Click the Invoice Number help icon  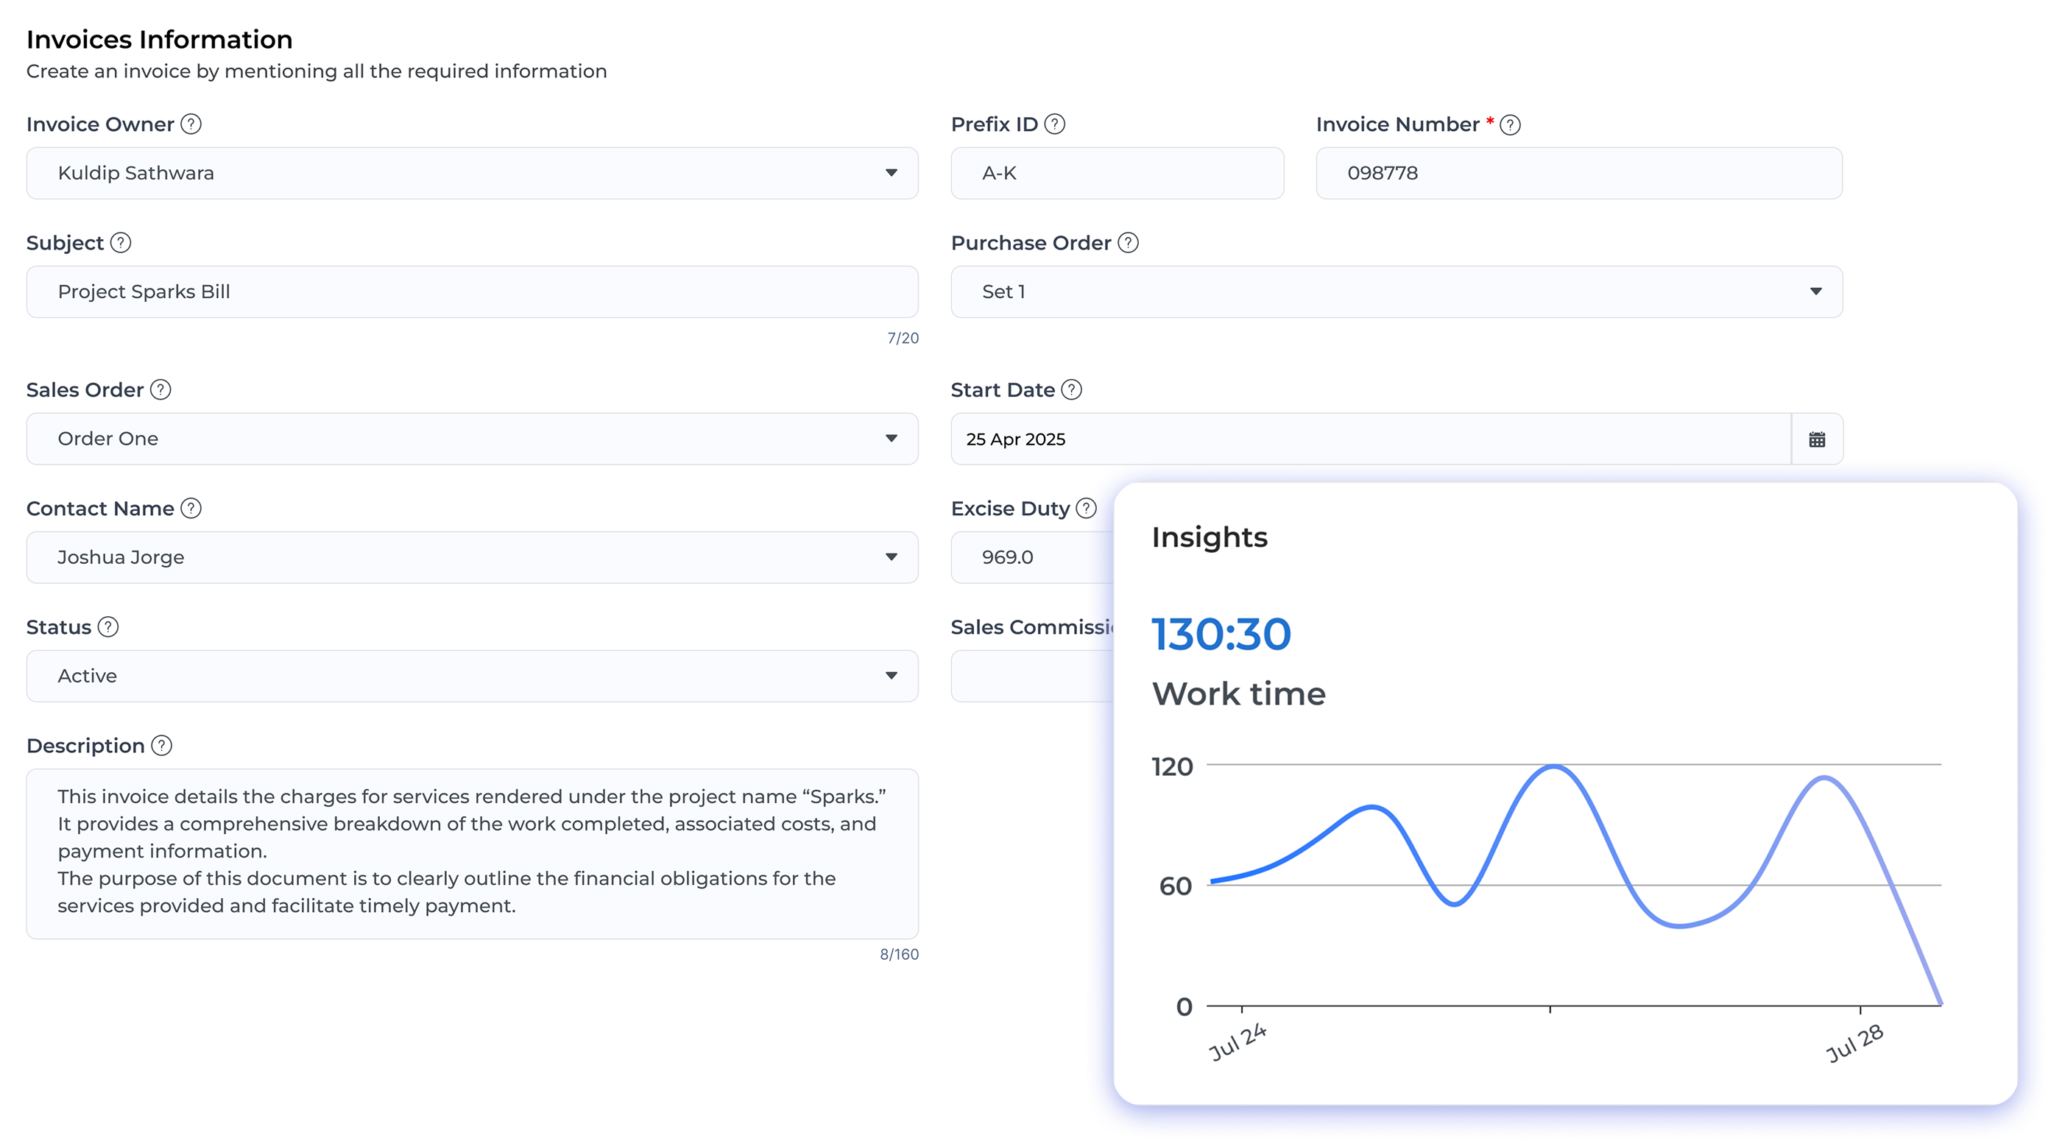tap(1512, 124)
